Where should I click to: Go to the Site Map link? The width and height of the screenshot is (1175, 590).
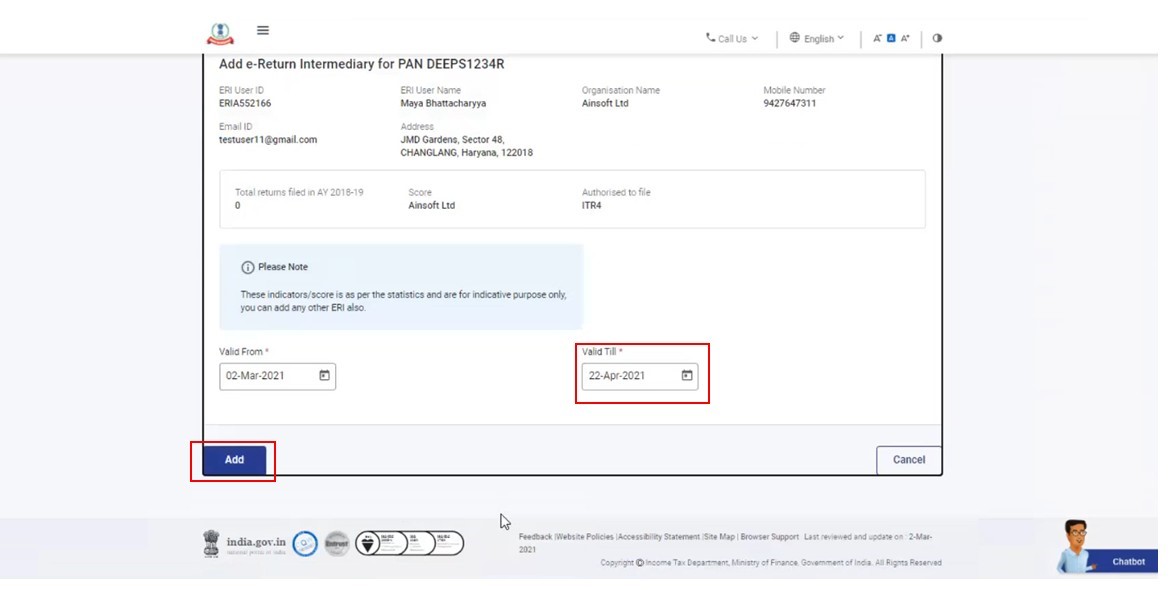[720, 537]
